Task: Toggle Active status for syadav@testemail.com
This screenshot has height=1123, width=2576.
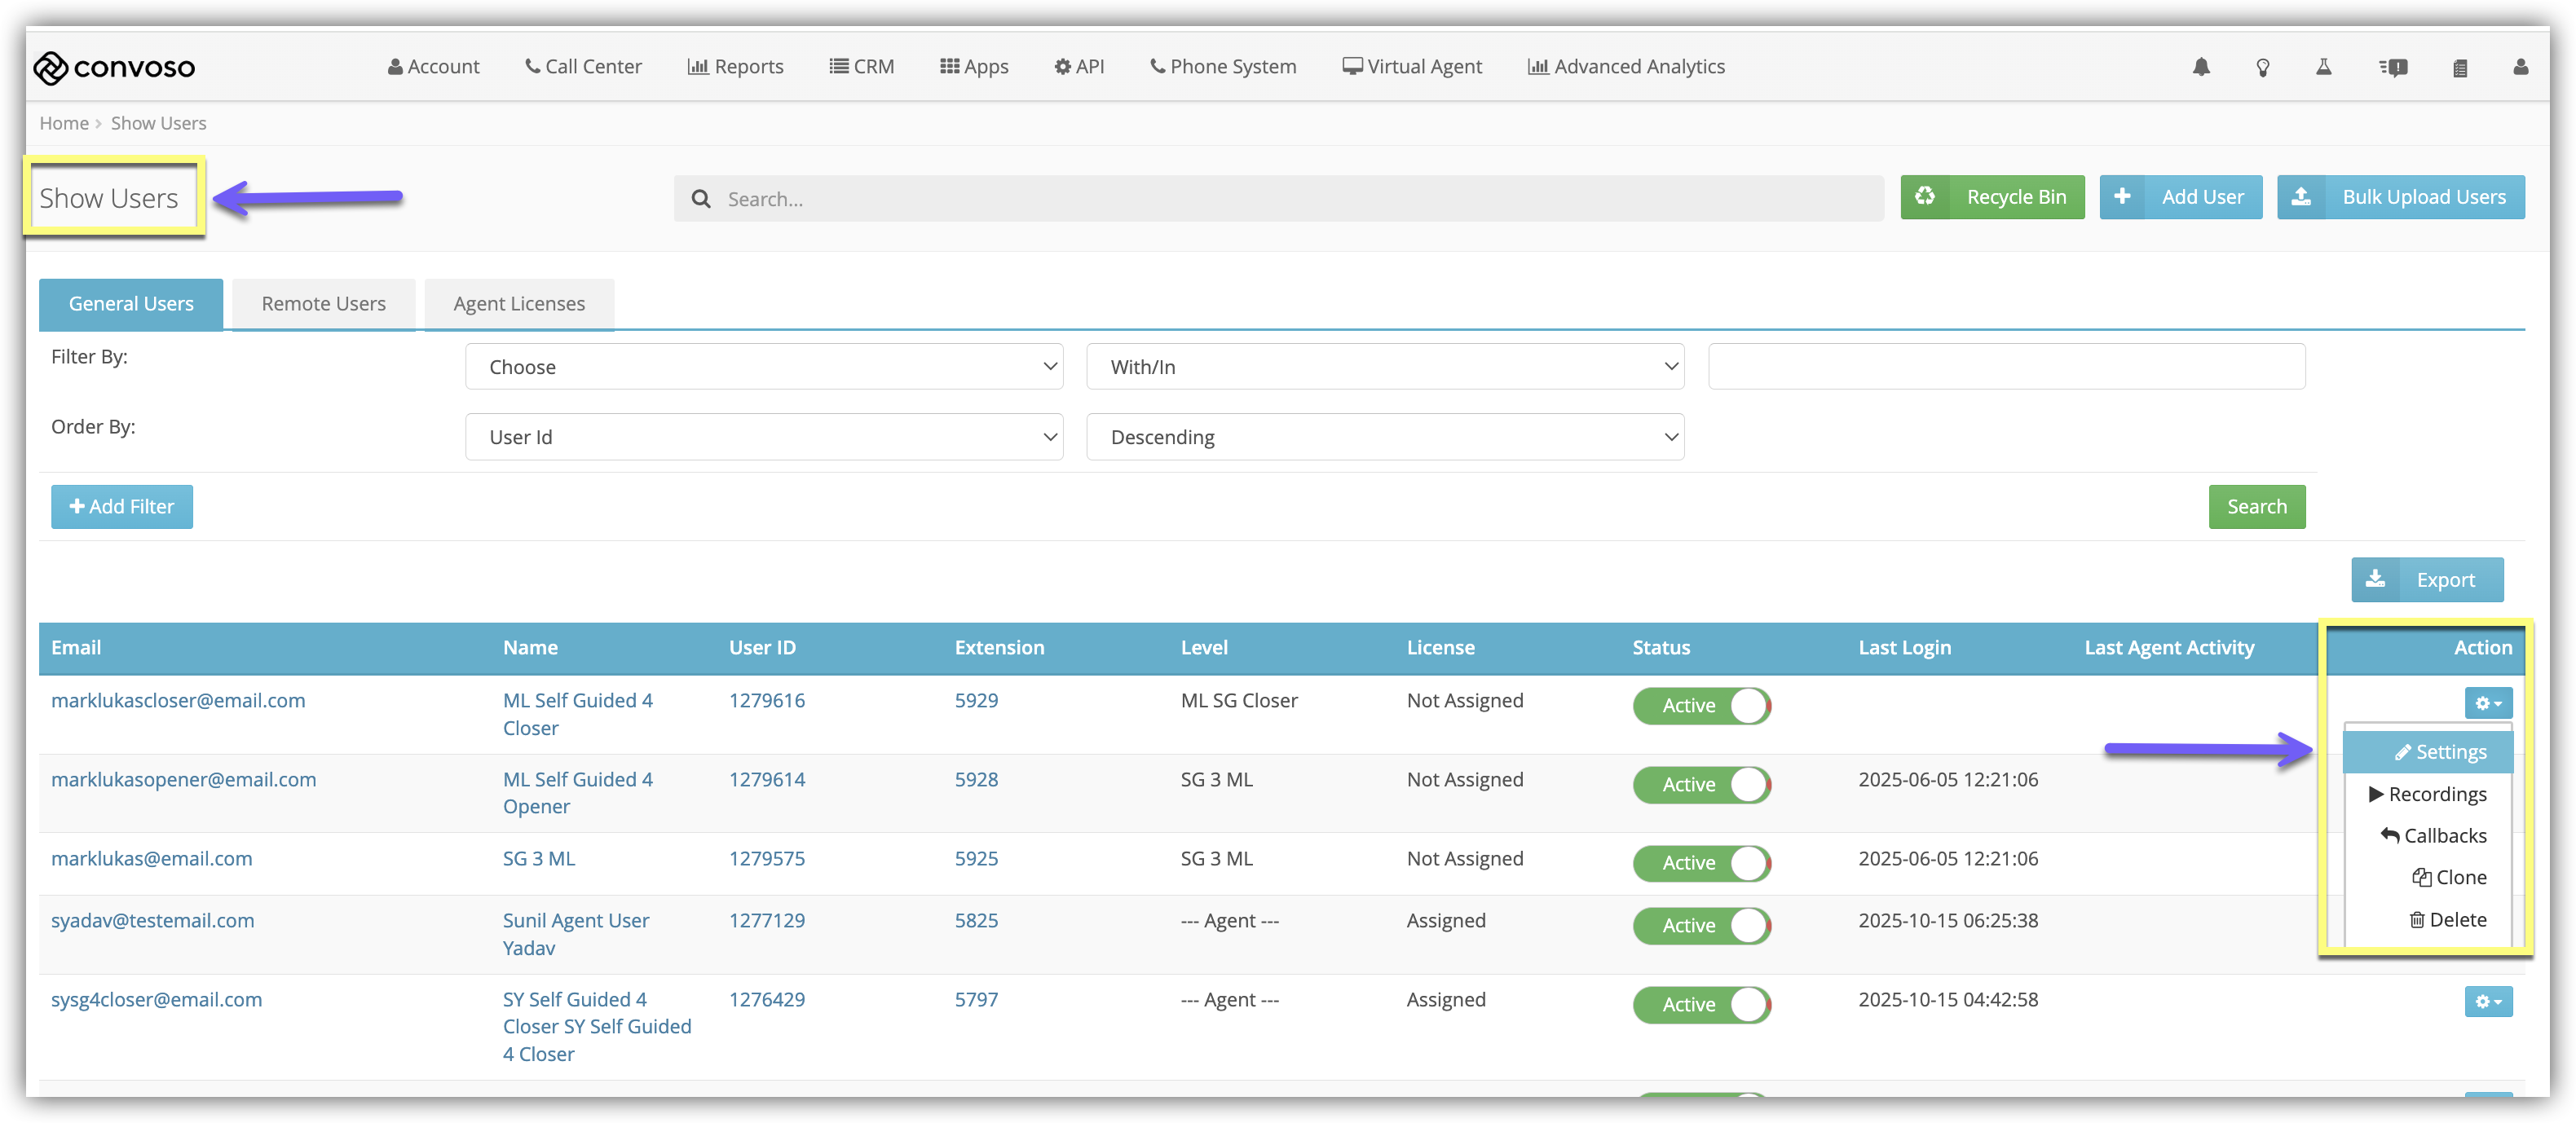Action: pyautogui.click(x=1701, y=925)
